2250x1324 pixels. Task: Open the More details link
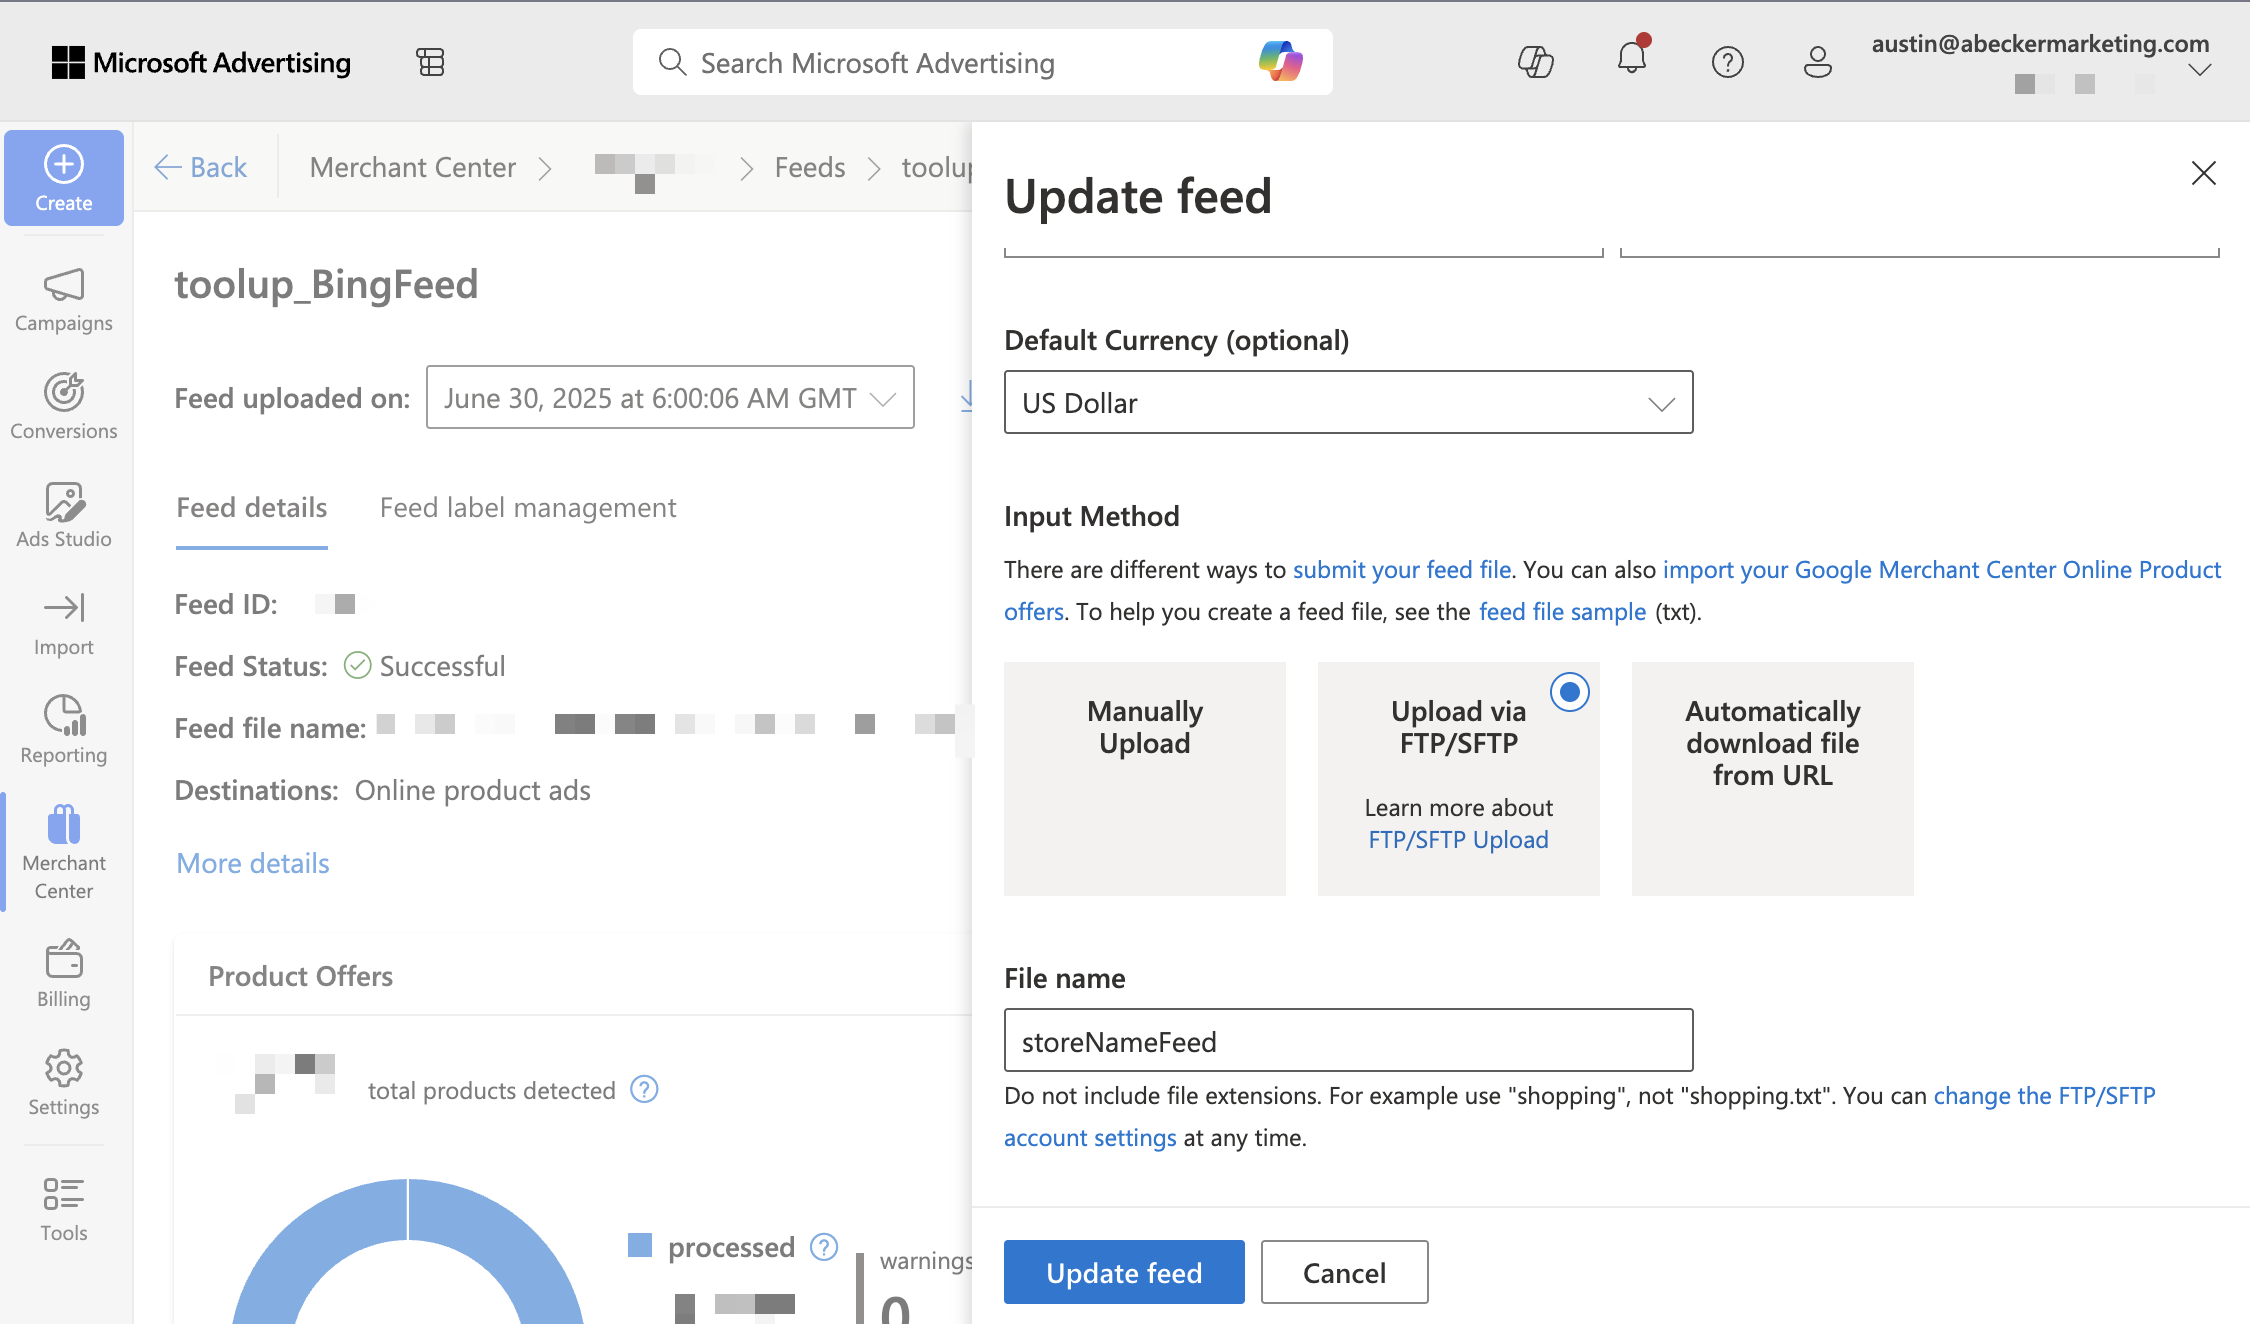tap(253, 863)
